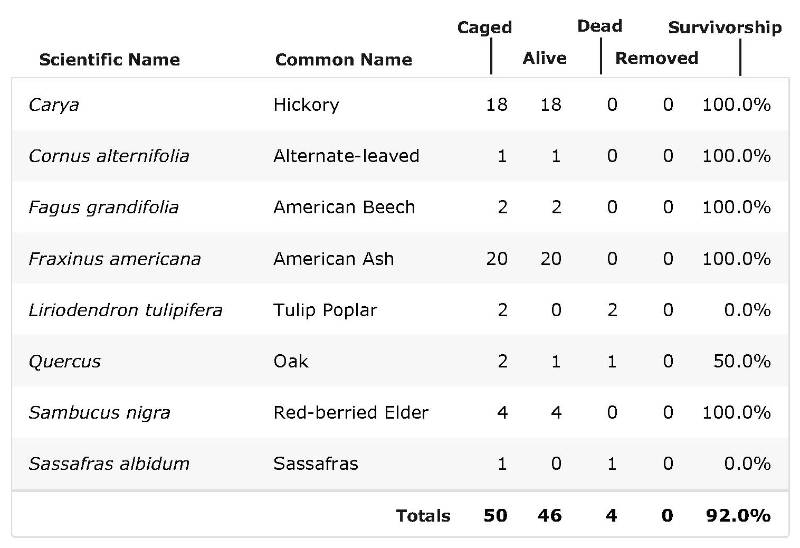Select the Caged column header
The width and height of the screenshot is (800, 548).
[484, 28]
